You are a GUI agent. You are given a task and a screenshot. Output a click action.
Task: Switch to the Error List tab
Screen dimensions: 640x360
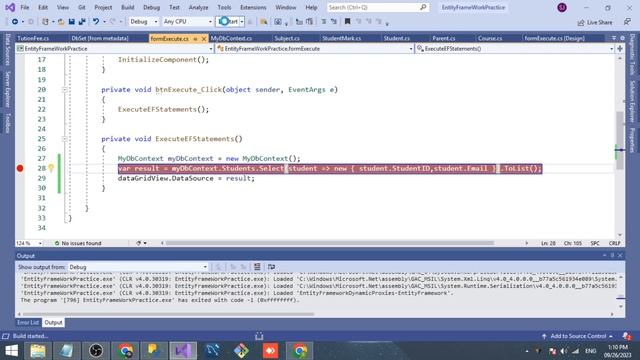tap(28, 322)
